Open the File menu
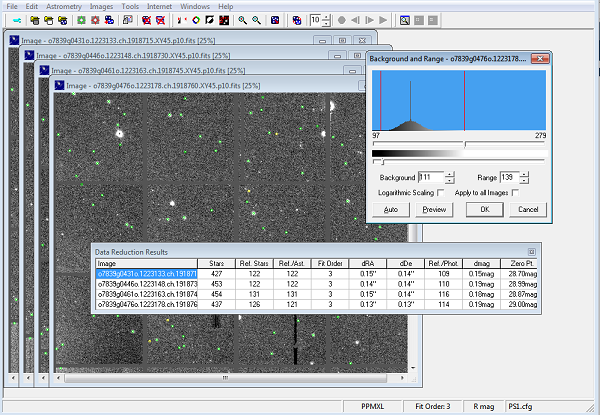The width and height of the screenshot is (600, 415). point(12,7)
